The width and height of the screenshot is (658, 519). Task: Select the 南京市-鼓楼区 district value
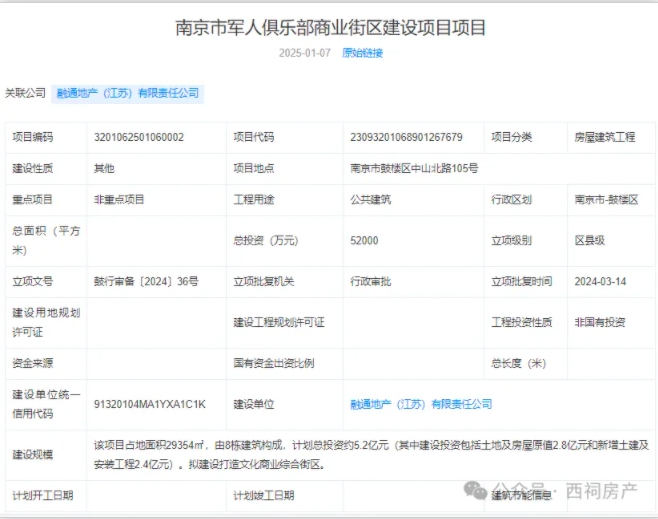point(606,200)
